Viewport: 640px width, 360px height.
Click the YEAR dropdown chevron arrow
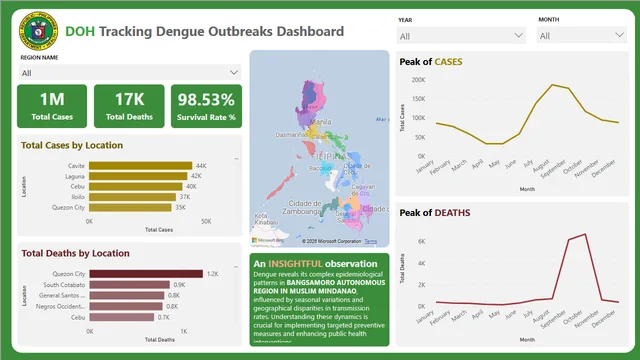click(x=518, y=36)
